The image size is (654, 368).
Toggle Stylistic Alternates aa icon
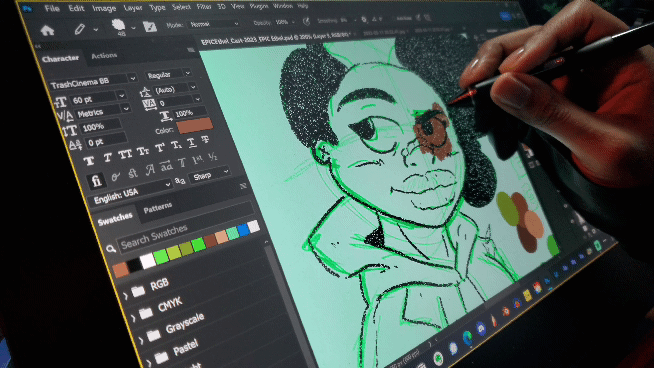[166, 166]
